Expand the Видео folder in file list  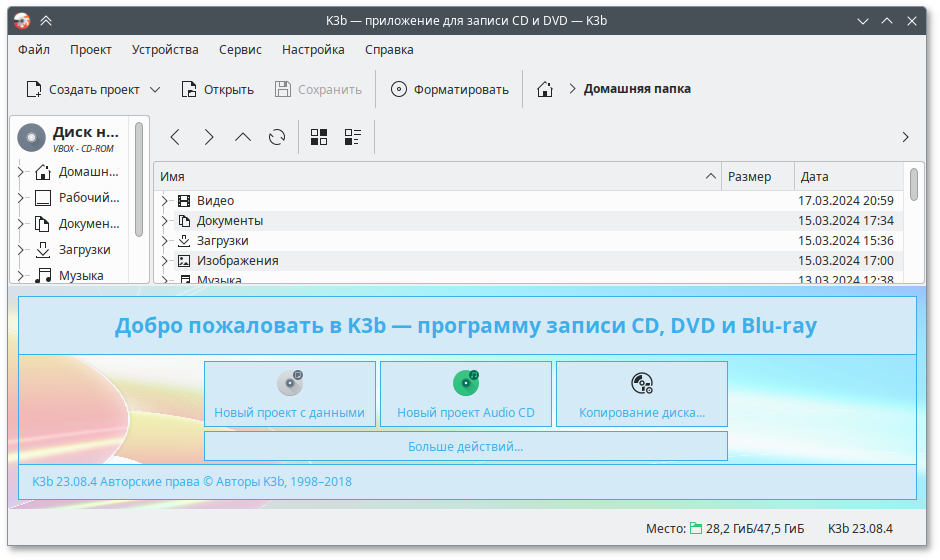tap(165, 201)
